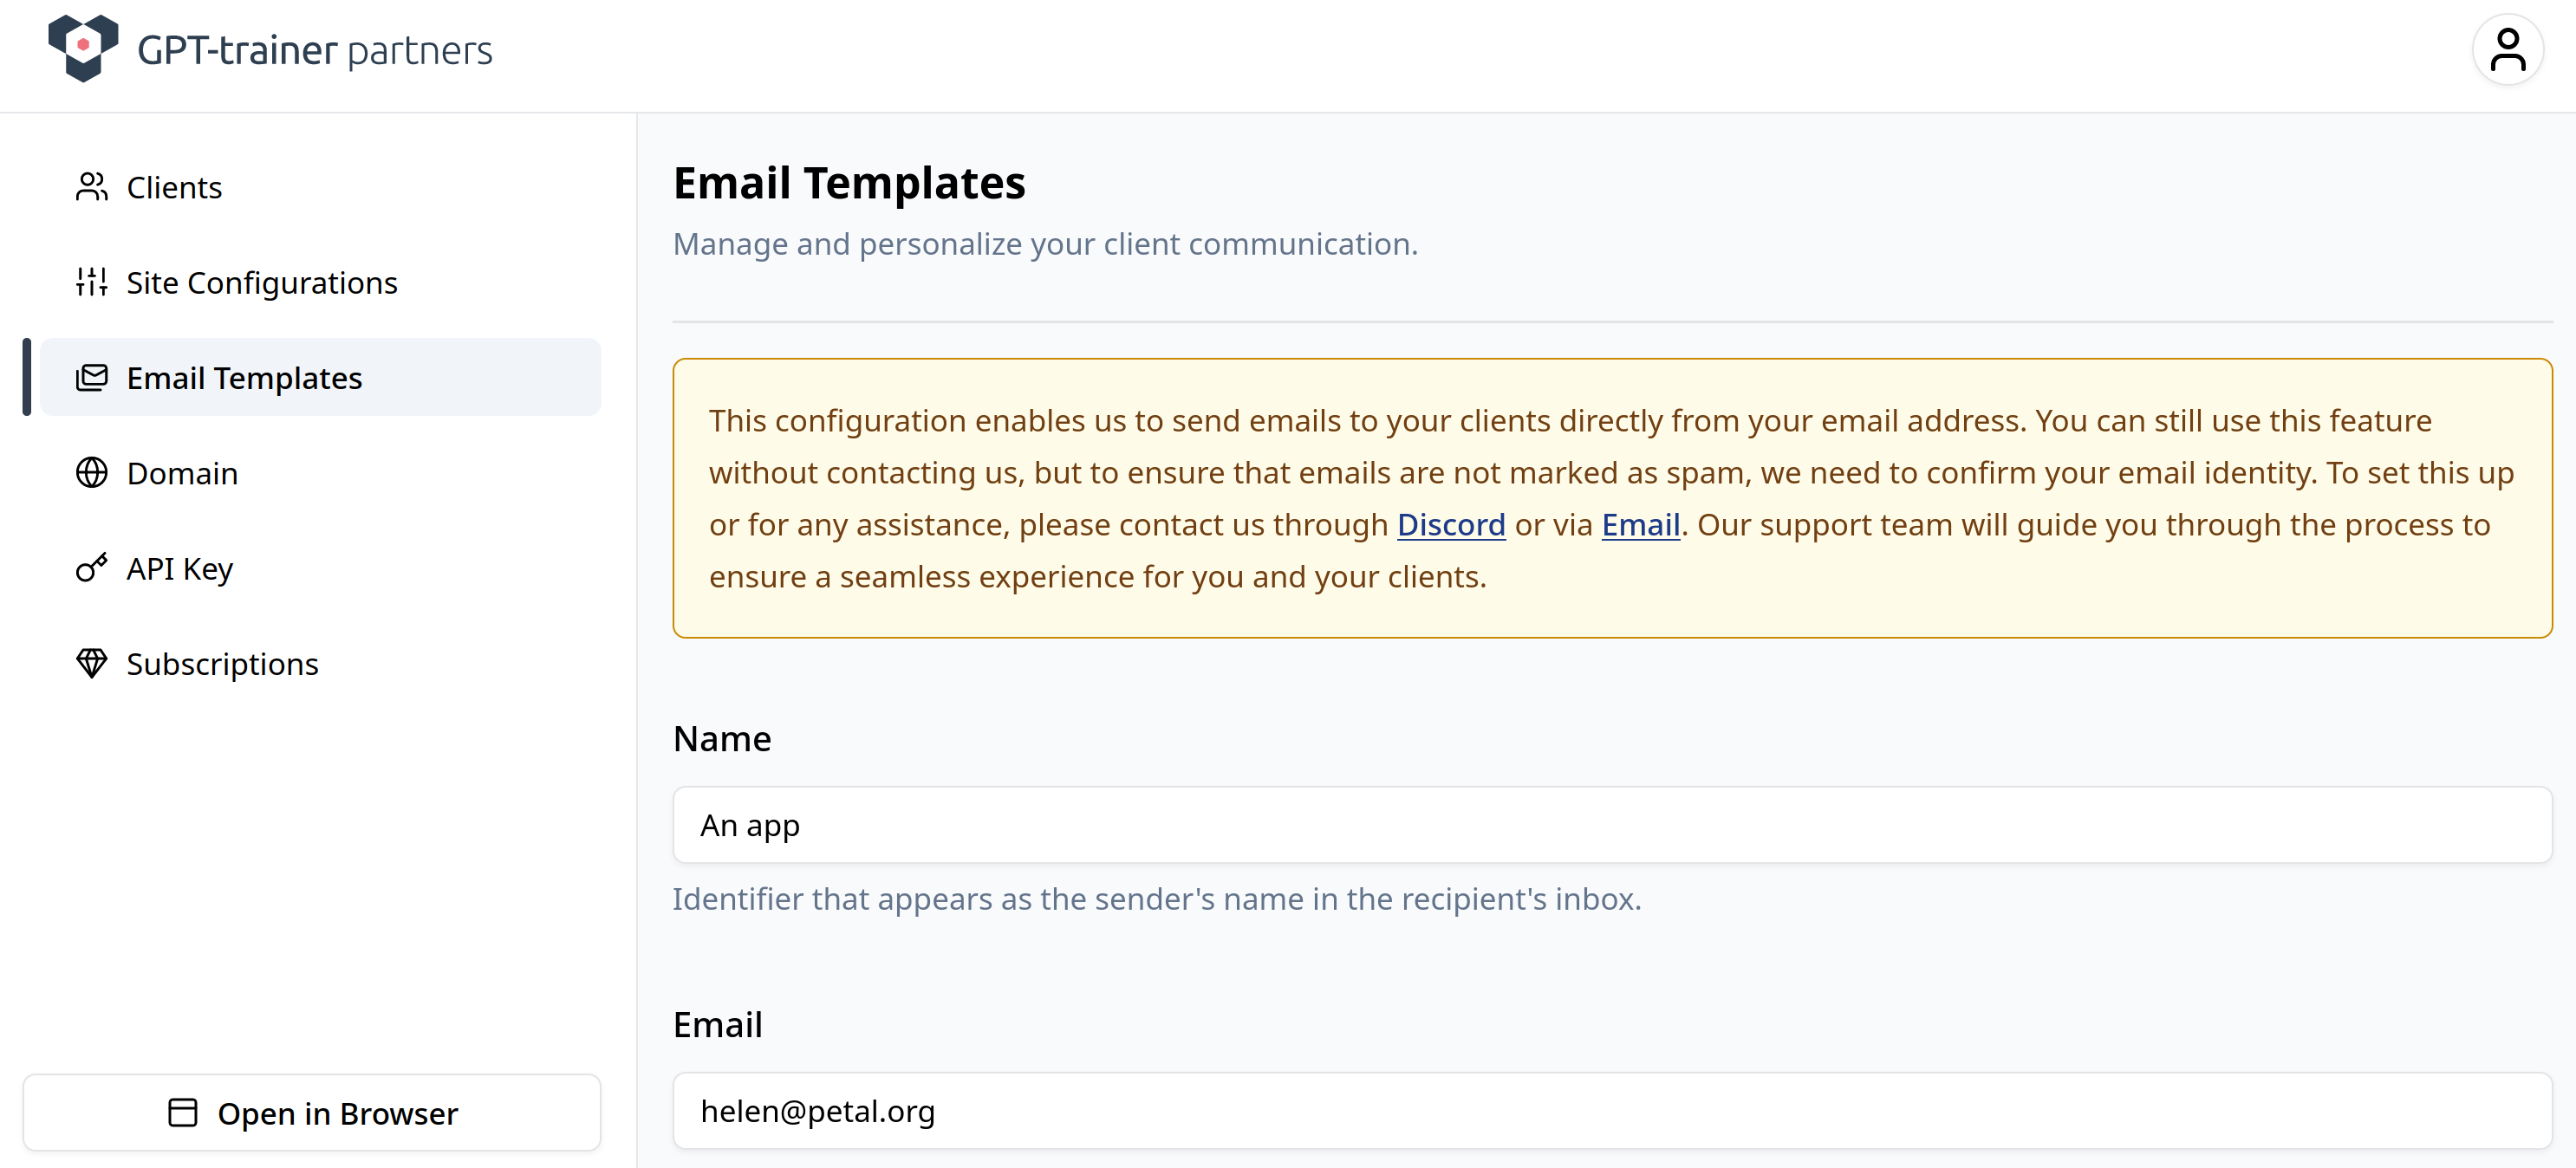Click the API Key key icon
This screenshot has width=2576, height=1168.
[x=91, y=568]
